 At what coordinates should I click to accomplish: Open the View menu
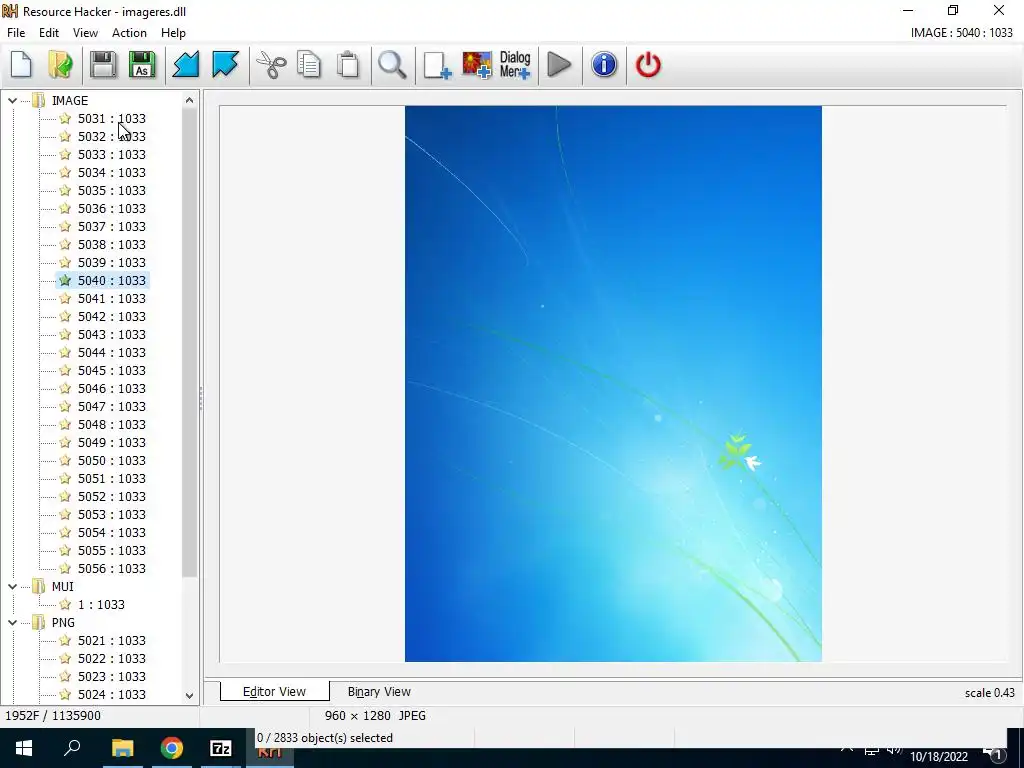[x=86, y=33]
